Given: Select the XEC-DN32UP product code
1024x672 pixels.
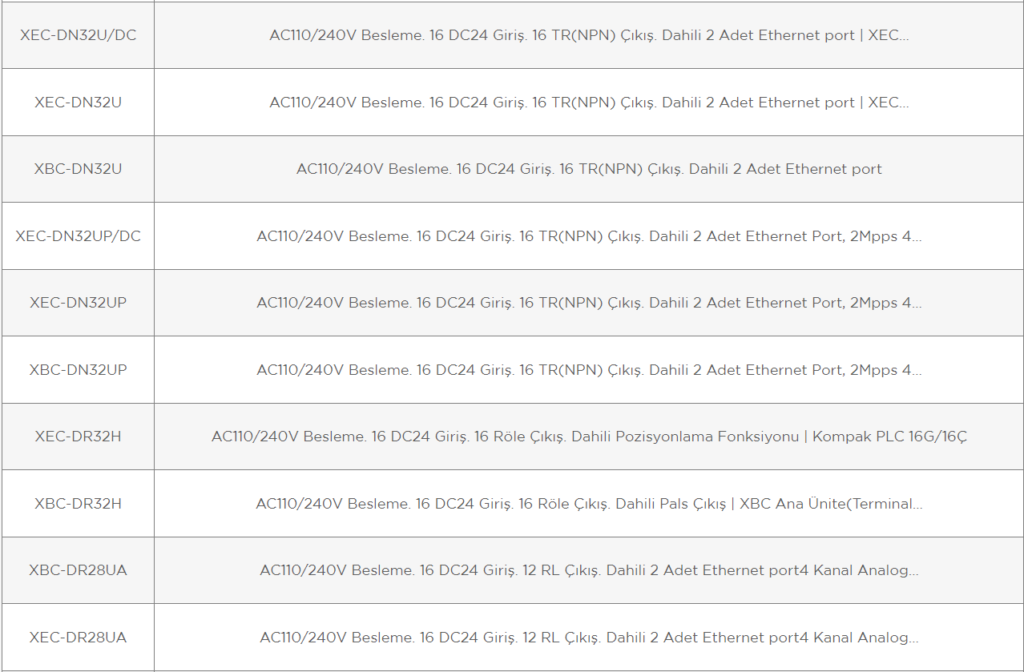Looking at the screenshot, I should pos(78,303).
